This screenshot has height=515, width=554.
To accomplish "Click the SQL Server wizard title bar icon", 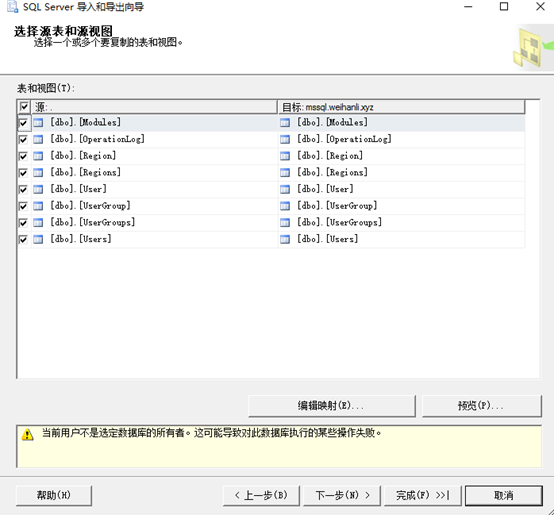I will 13,7.
